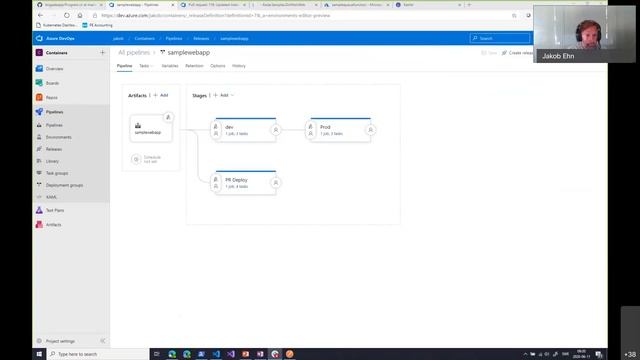Screen dimensions: 640x360
Task: Select the Prod stage card
Action: click(340, 130)
